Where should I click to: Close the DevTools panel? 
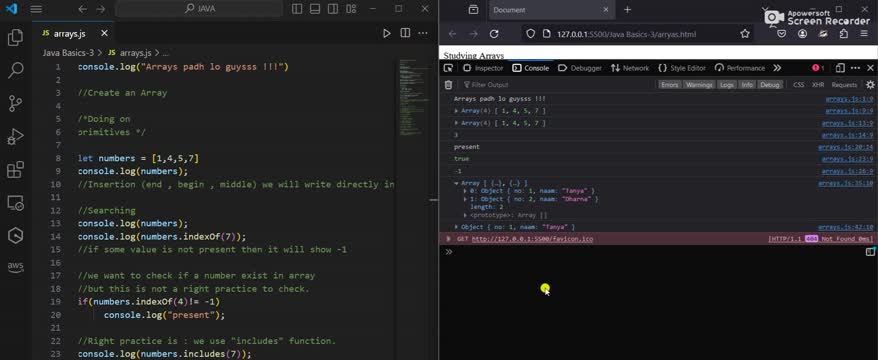(870, 68)
